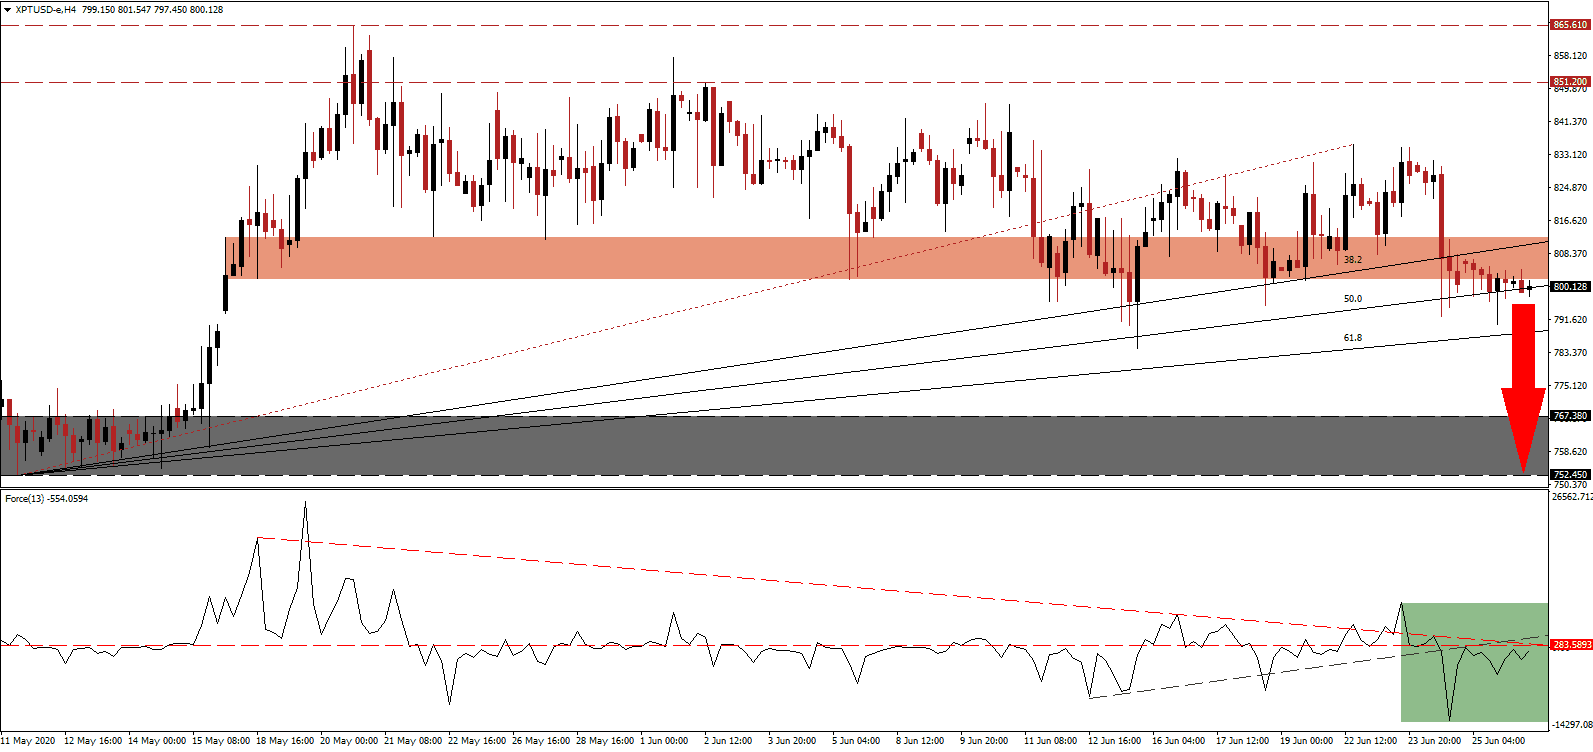Image resolution: width=1593 pixels, height=752 pixels.
Task: Click the 25 Jun 04:00 time axis label
Action: 1498,741
